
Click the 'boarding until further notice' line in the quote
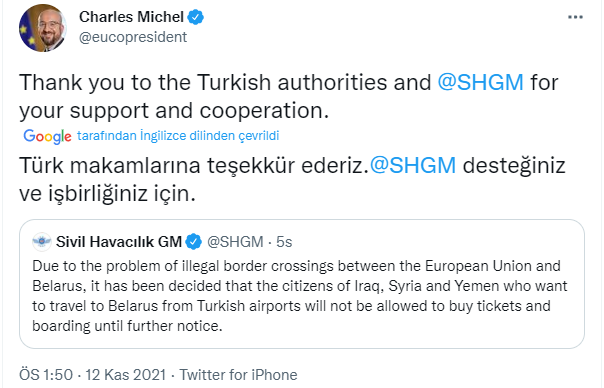tap(127, 326)
